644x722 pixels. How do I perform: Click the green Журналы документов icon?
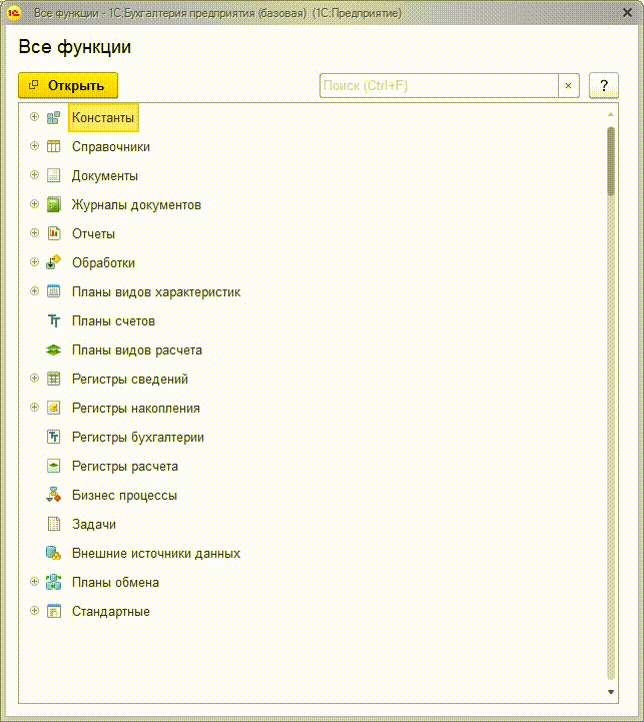tap(53, 205)
